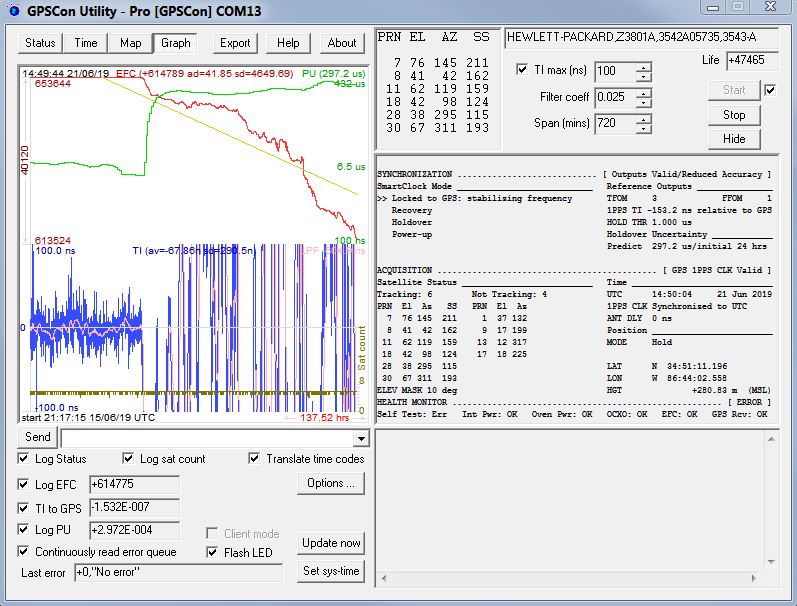The height and width of the screenshot is (606, 797).
Task: Click the TI max value field showing 100
Action: coord(614,71)
